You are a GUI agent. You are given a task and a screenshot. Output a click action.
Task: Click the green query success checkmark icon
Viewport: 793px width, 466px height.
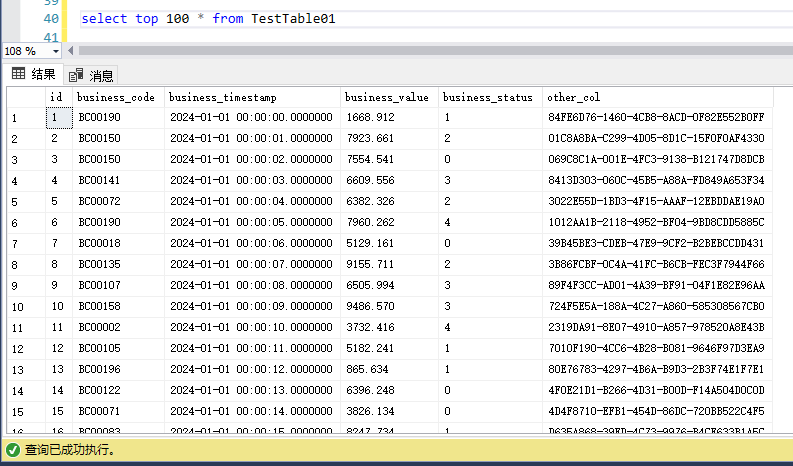coord(12,450)
